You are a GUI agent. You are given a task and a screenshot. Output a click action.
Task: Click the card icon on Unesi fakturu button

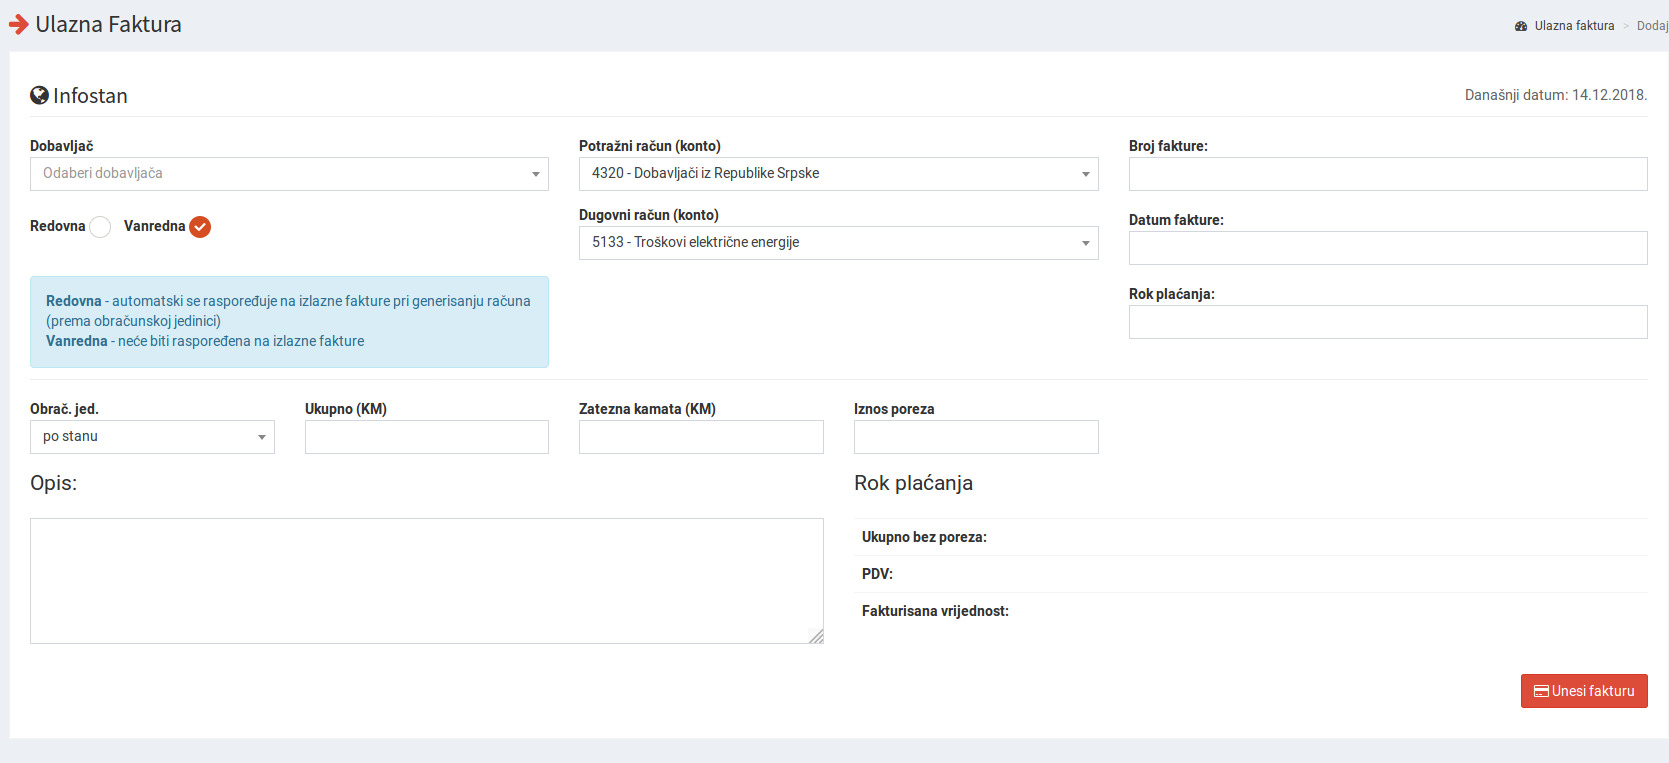[1541, 691]
